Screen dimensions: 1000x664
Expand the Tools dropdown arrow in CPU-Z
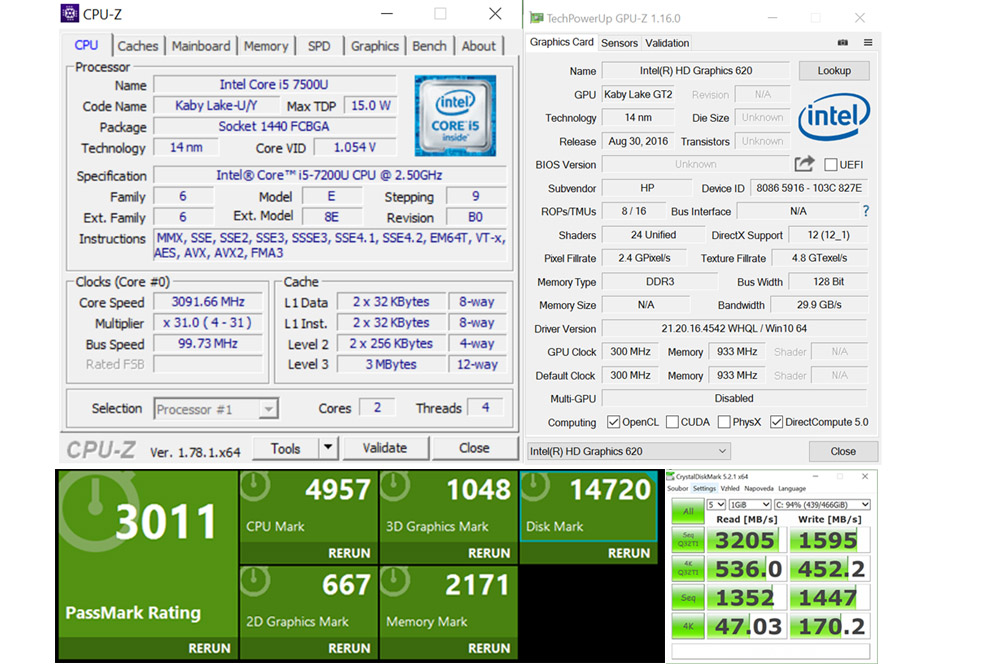pyautogui.click(x=328, y=448)
